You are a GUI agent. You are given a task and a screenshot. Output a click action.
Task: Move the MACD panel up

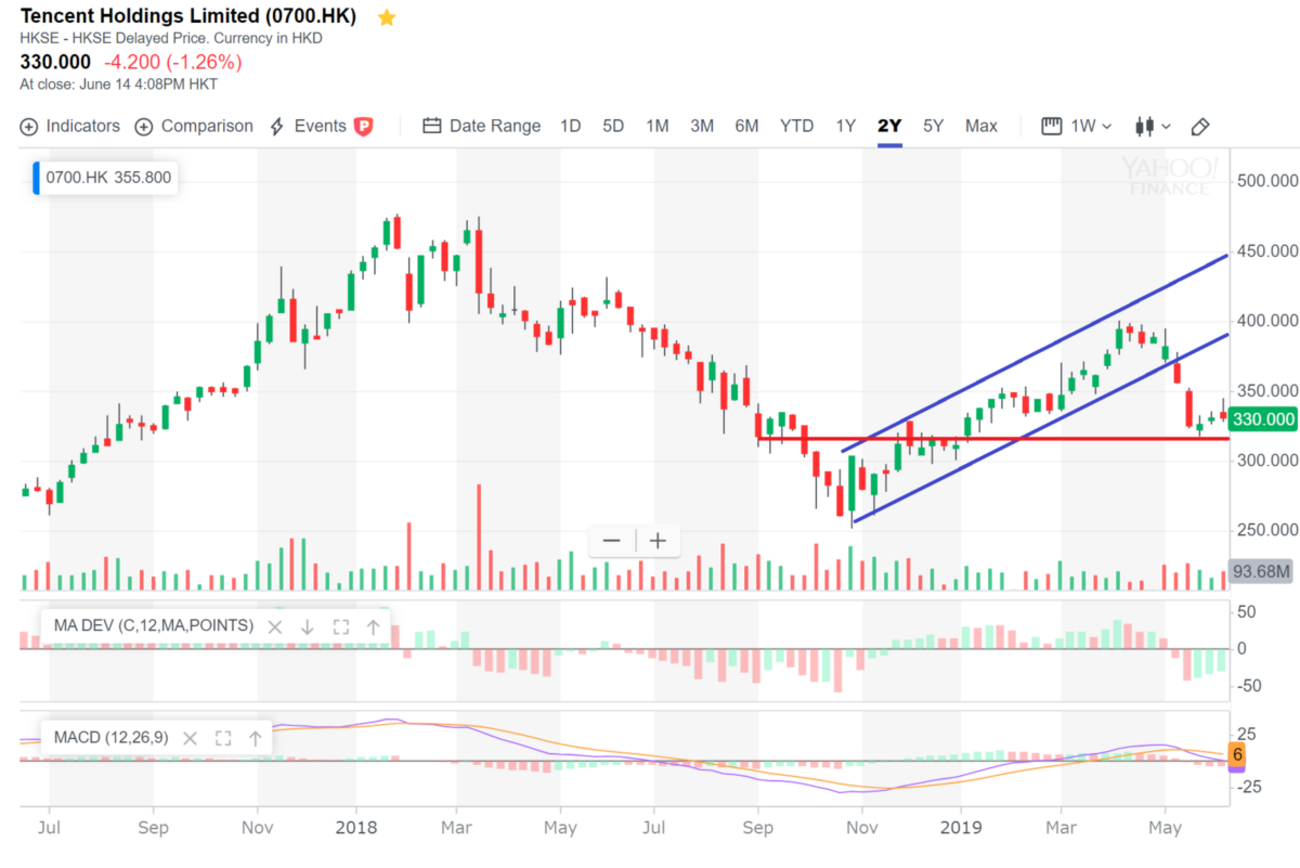255,738
